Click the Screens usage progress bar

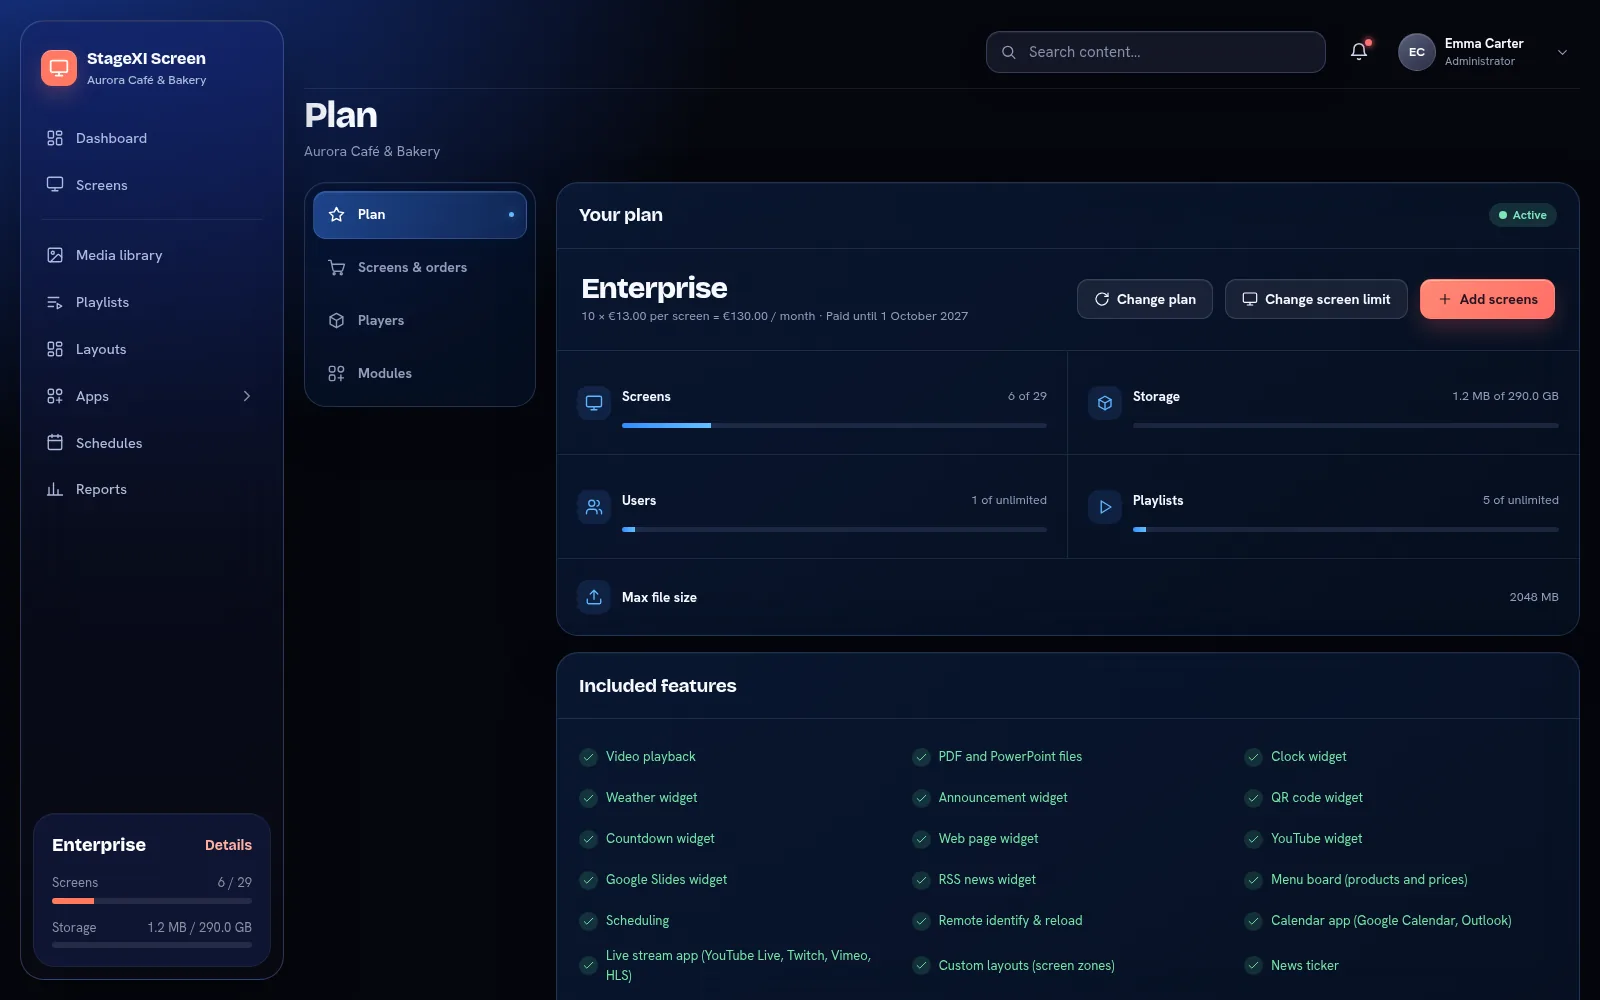click(x=834, y=425)
